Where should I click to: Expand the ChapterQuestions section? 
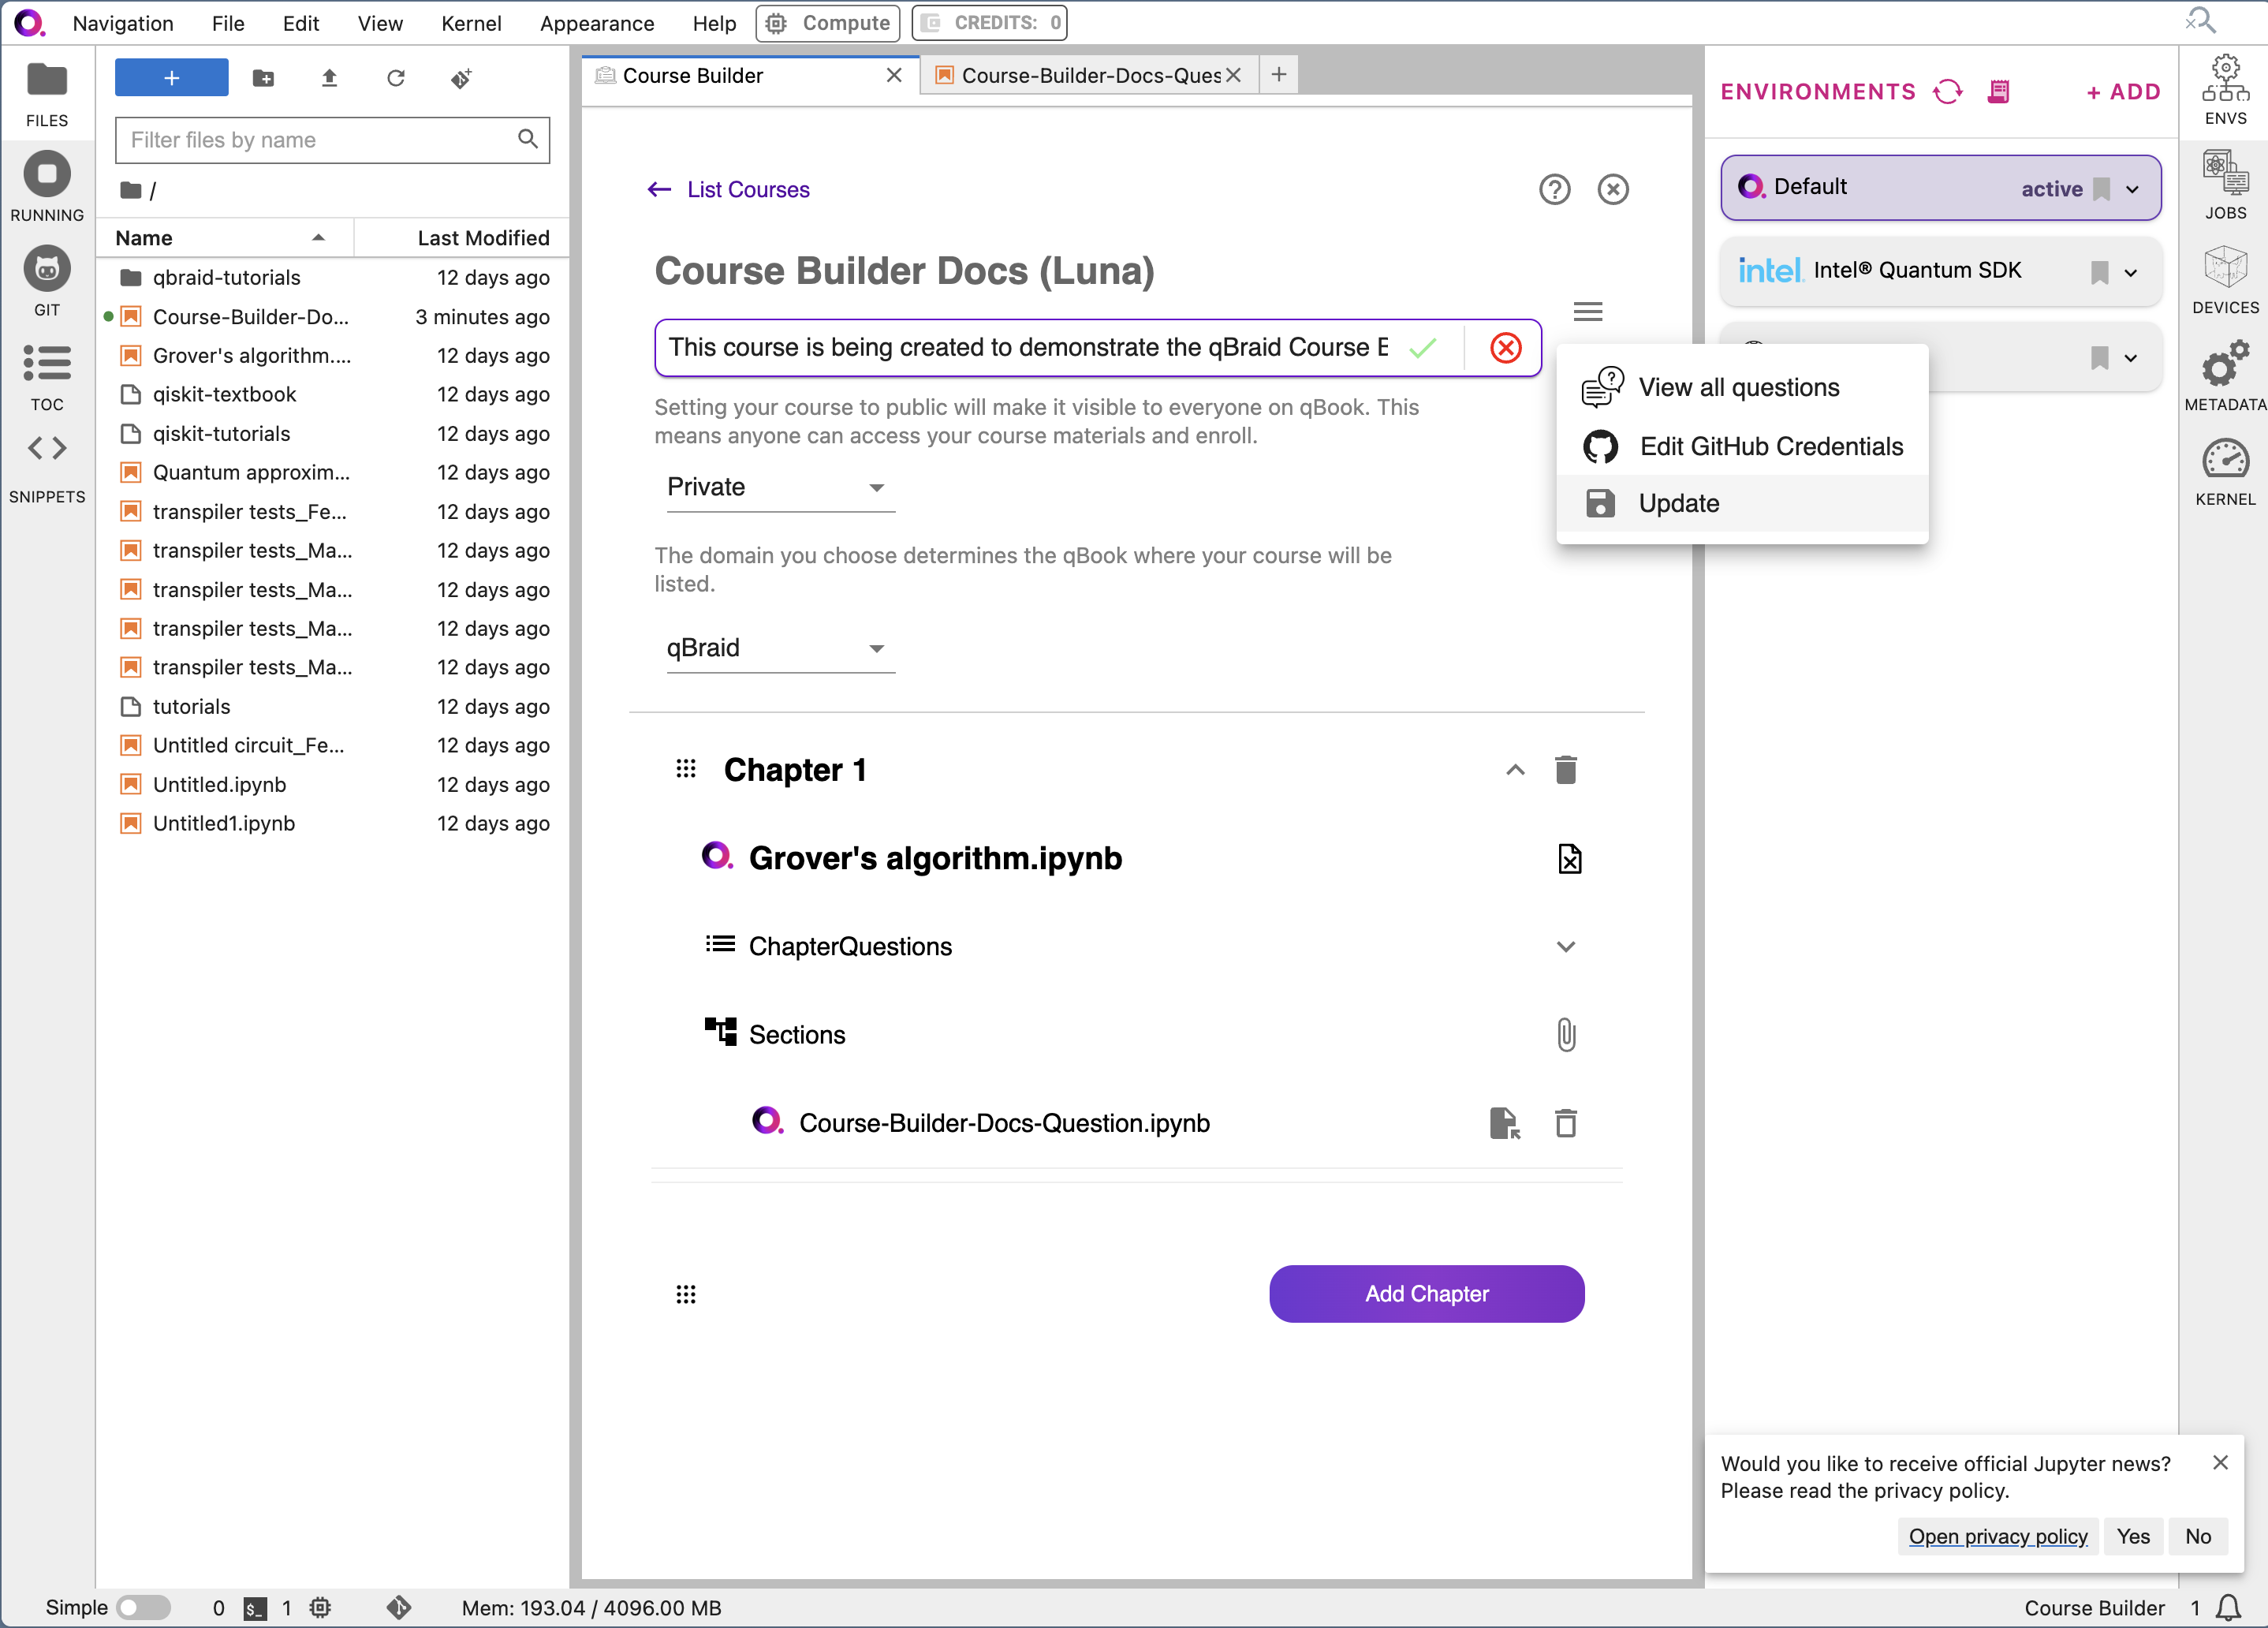tap(1566, 947)
